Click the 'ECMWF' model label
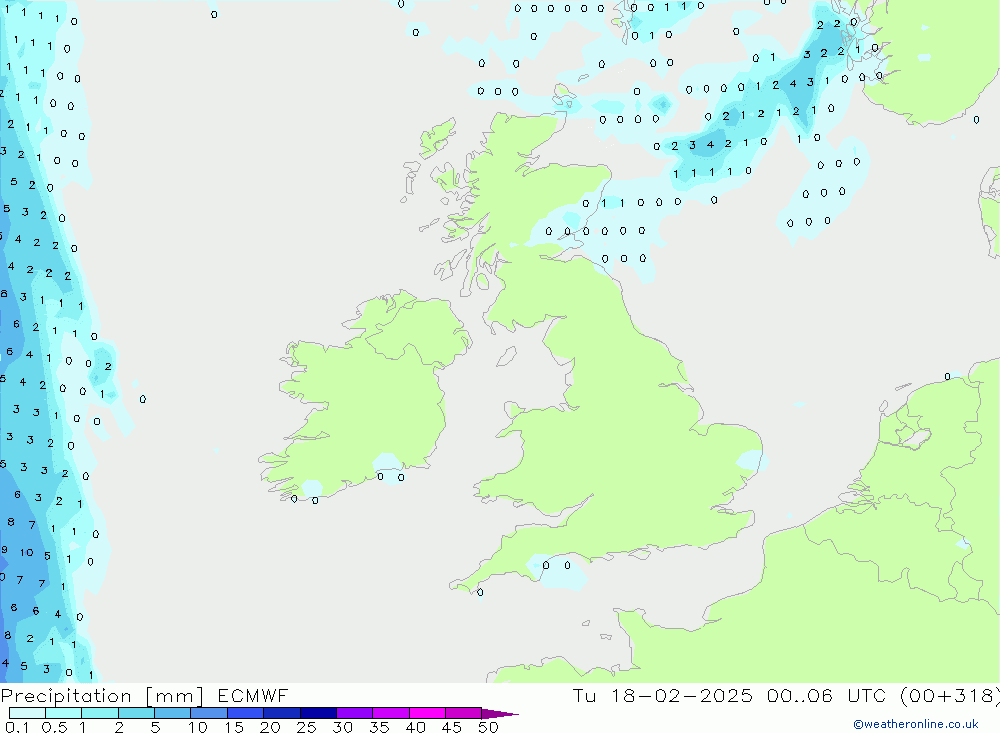 253,696
